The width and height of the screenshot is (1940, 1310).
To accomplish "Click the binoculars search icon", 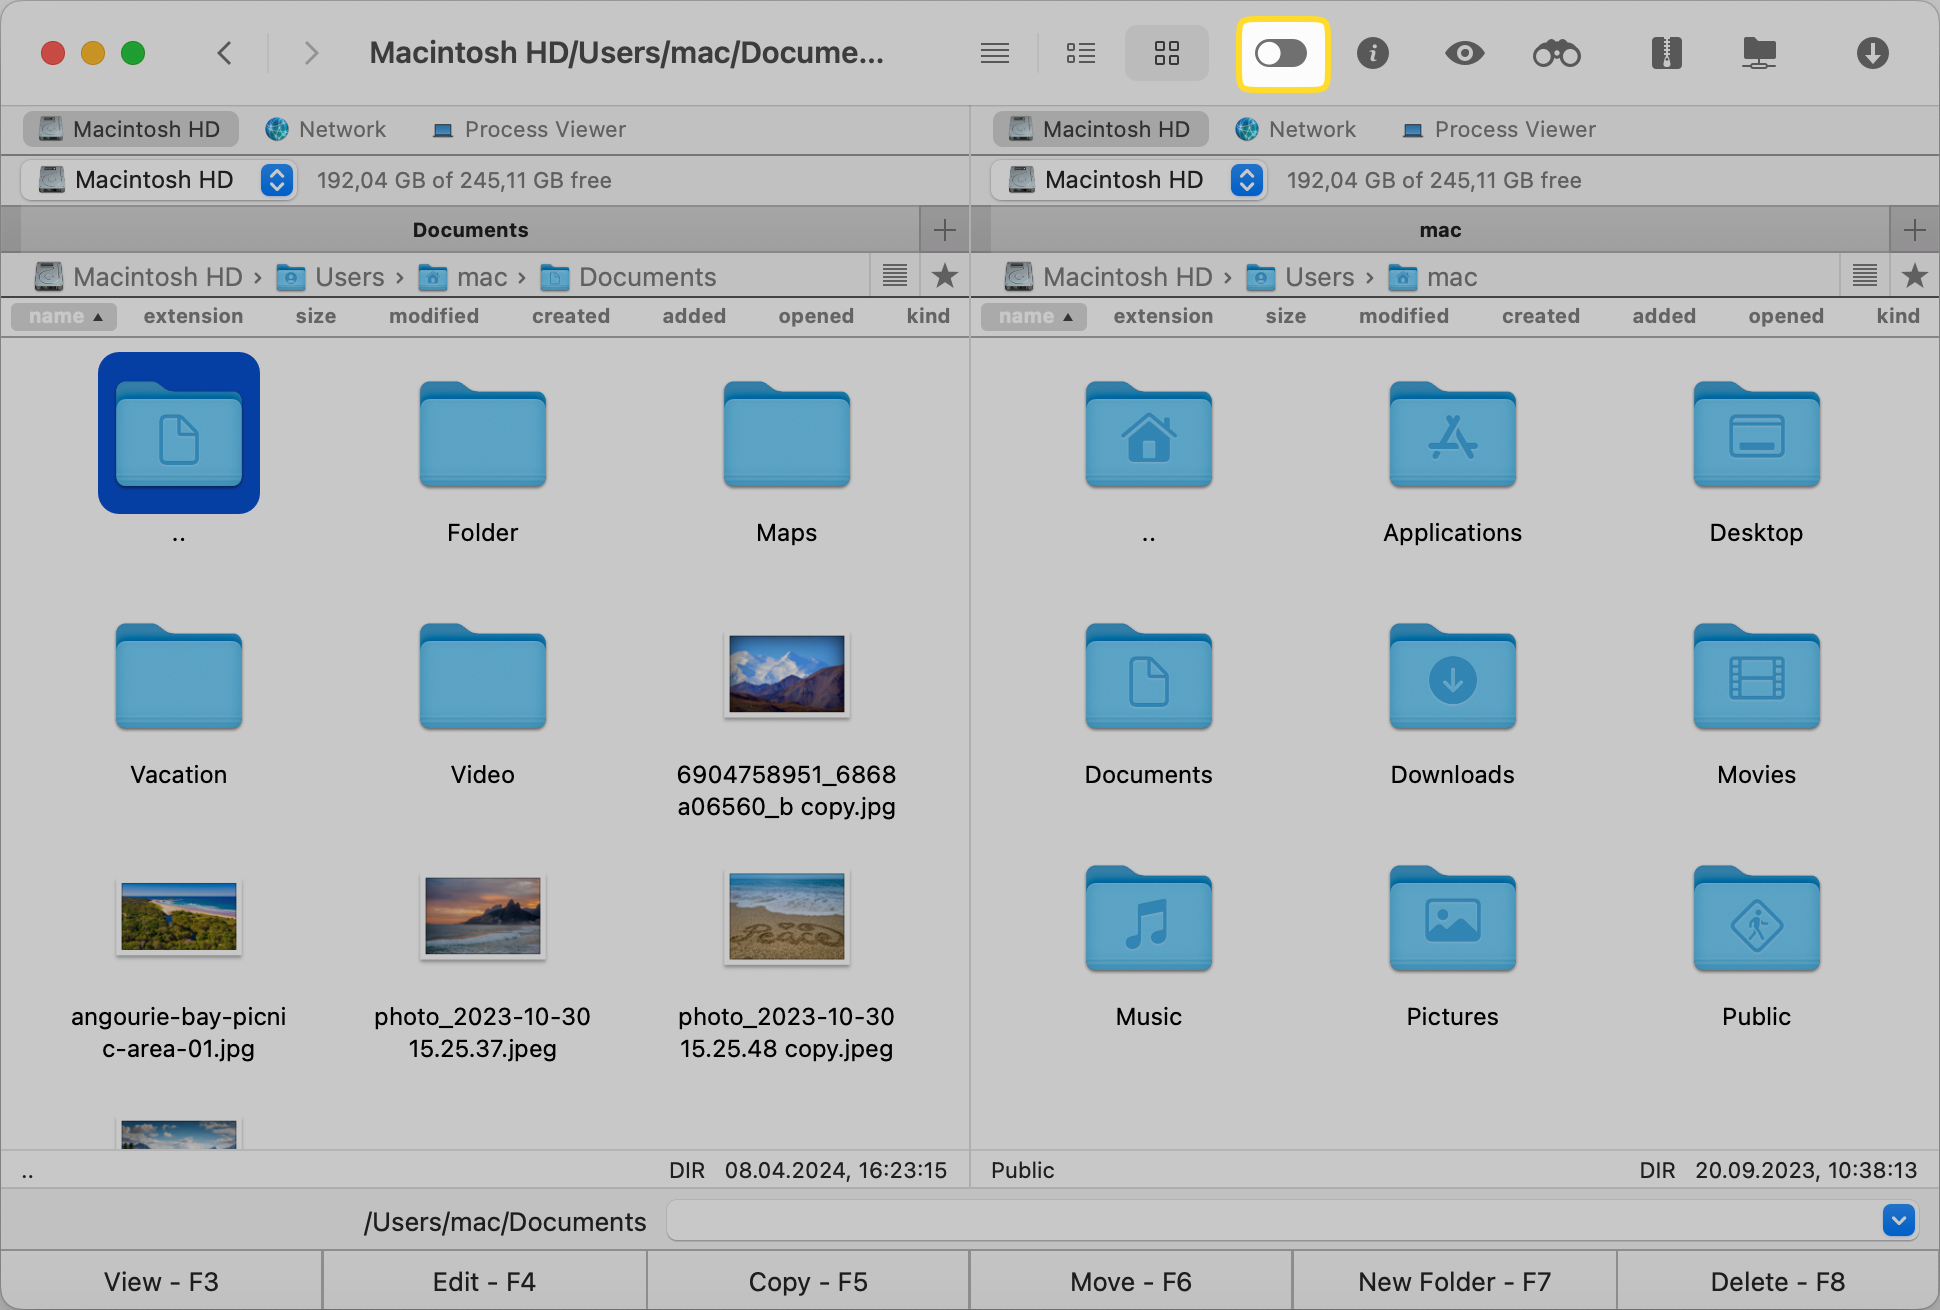I will point(1556,53).
